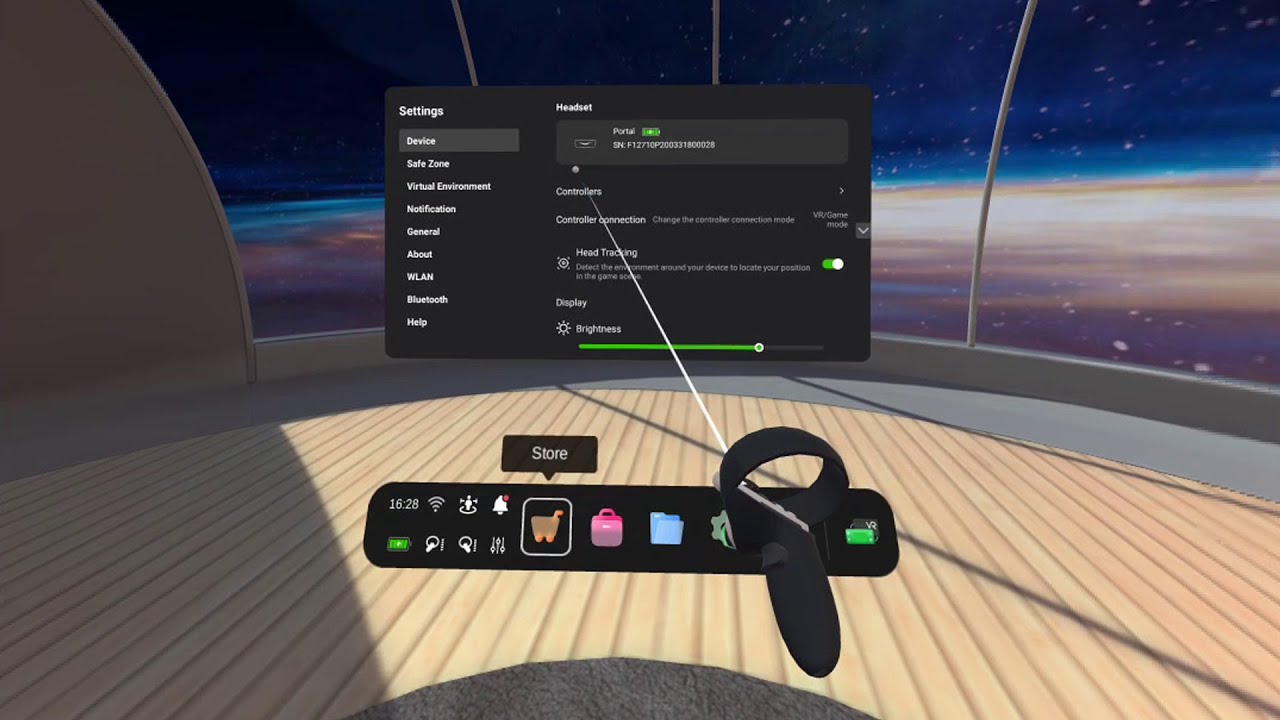Click the Head Tracking scan icon

tap(563, 264)
